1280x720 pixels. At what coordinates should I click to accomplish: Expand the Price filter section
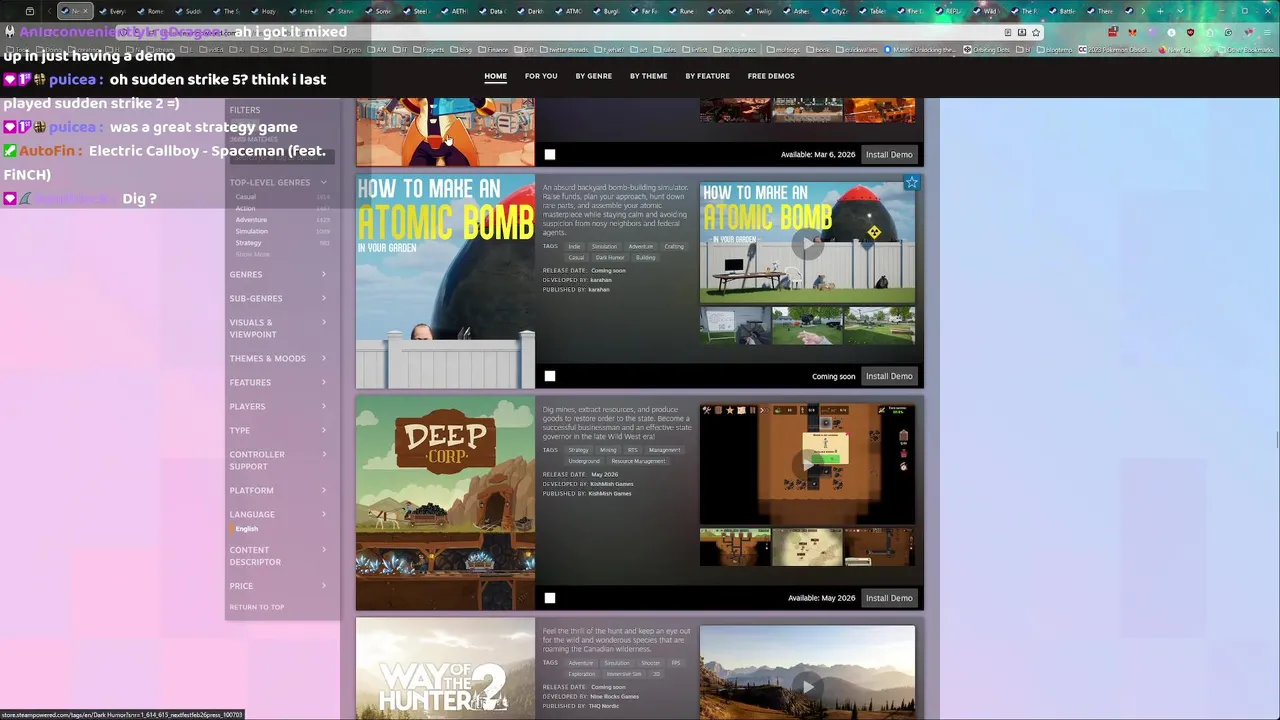[278, 586]
